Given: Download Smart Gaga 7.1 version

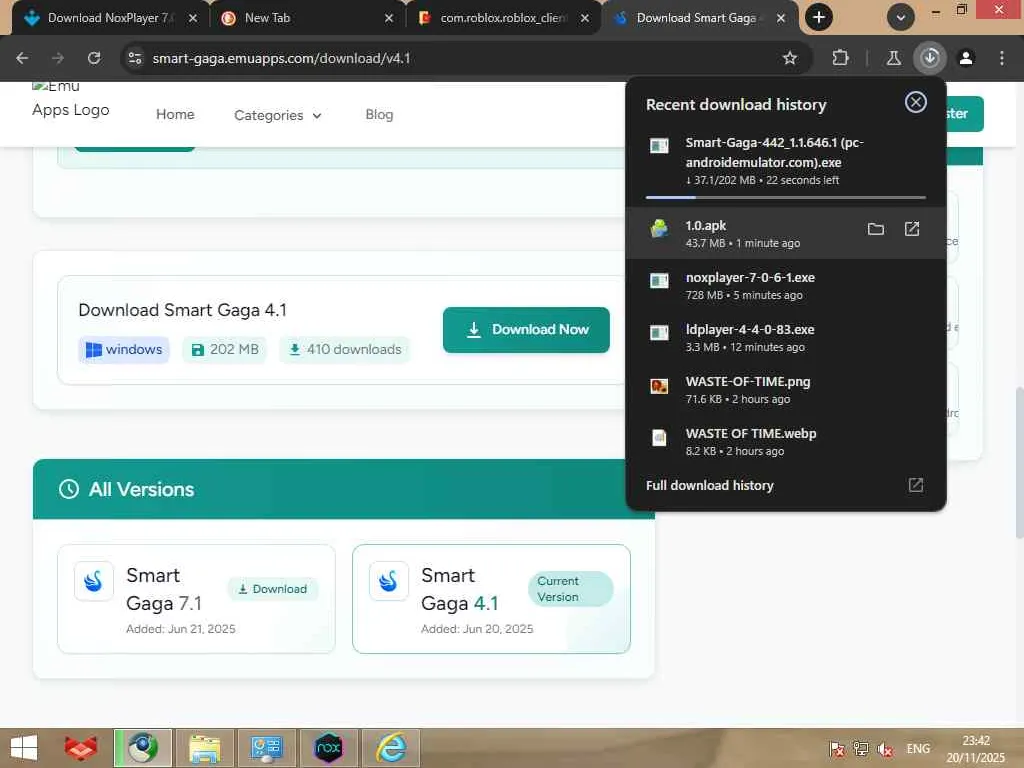Looking at the screenshot, I should [x=272, y=589].
